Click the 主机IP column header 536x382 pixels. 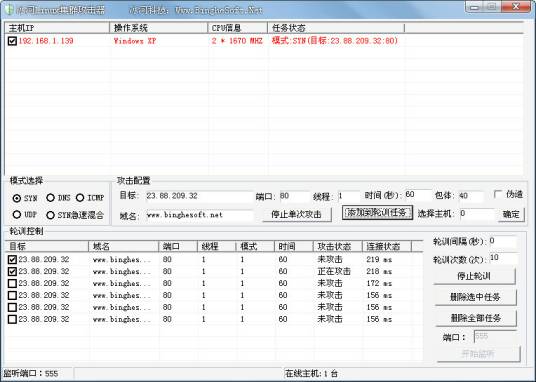tap(57, 28)
